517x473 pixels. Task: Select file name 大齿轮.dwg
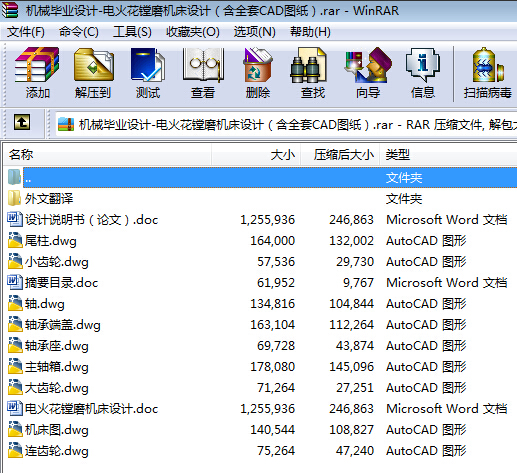pos(57,388)
